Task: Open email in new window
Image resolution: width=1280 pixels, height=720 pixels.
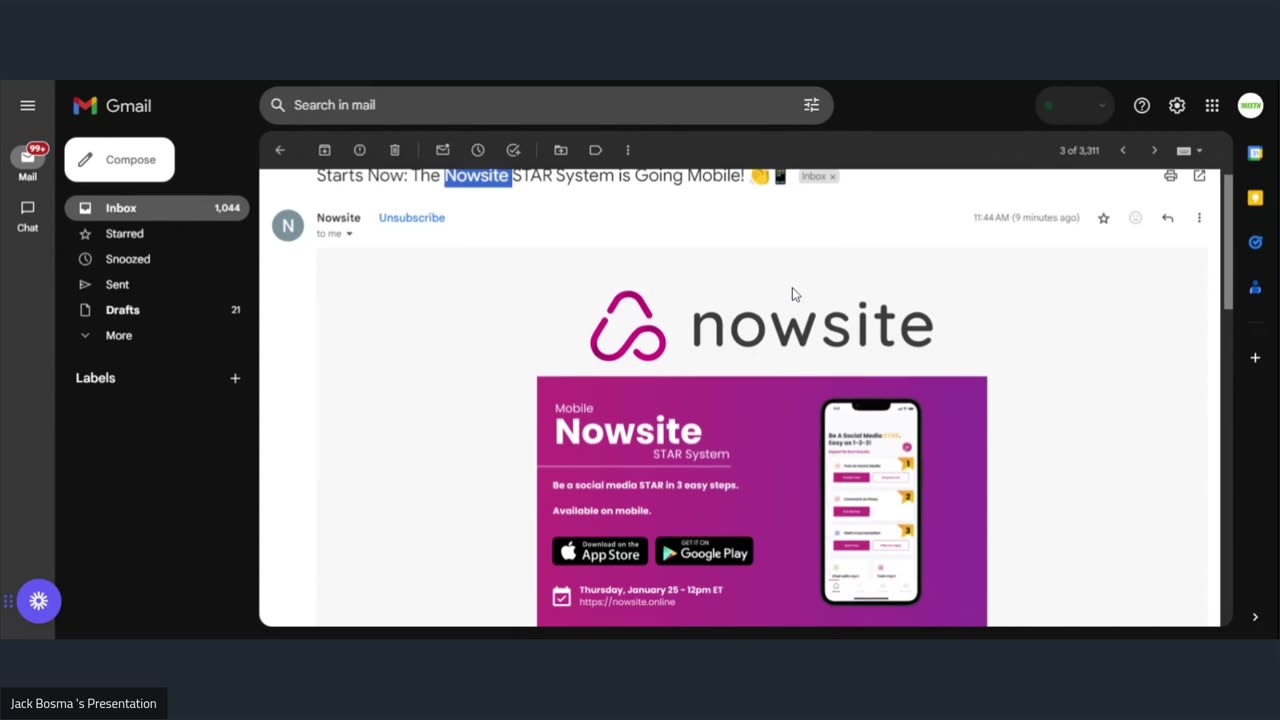Action: (x=1199, y=176)
